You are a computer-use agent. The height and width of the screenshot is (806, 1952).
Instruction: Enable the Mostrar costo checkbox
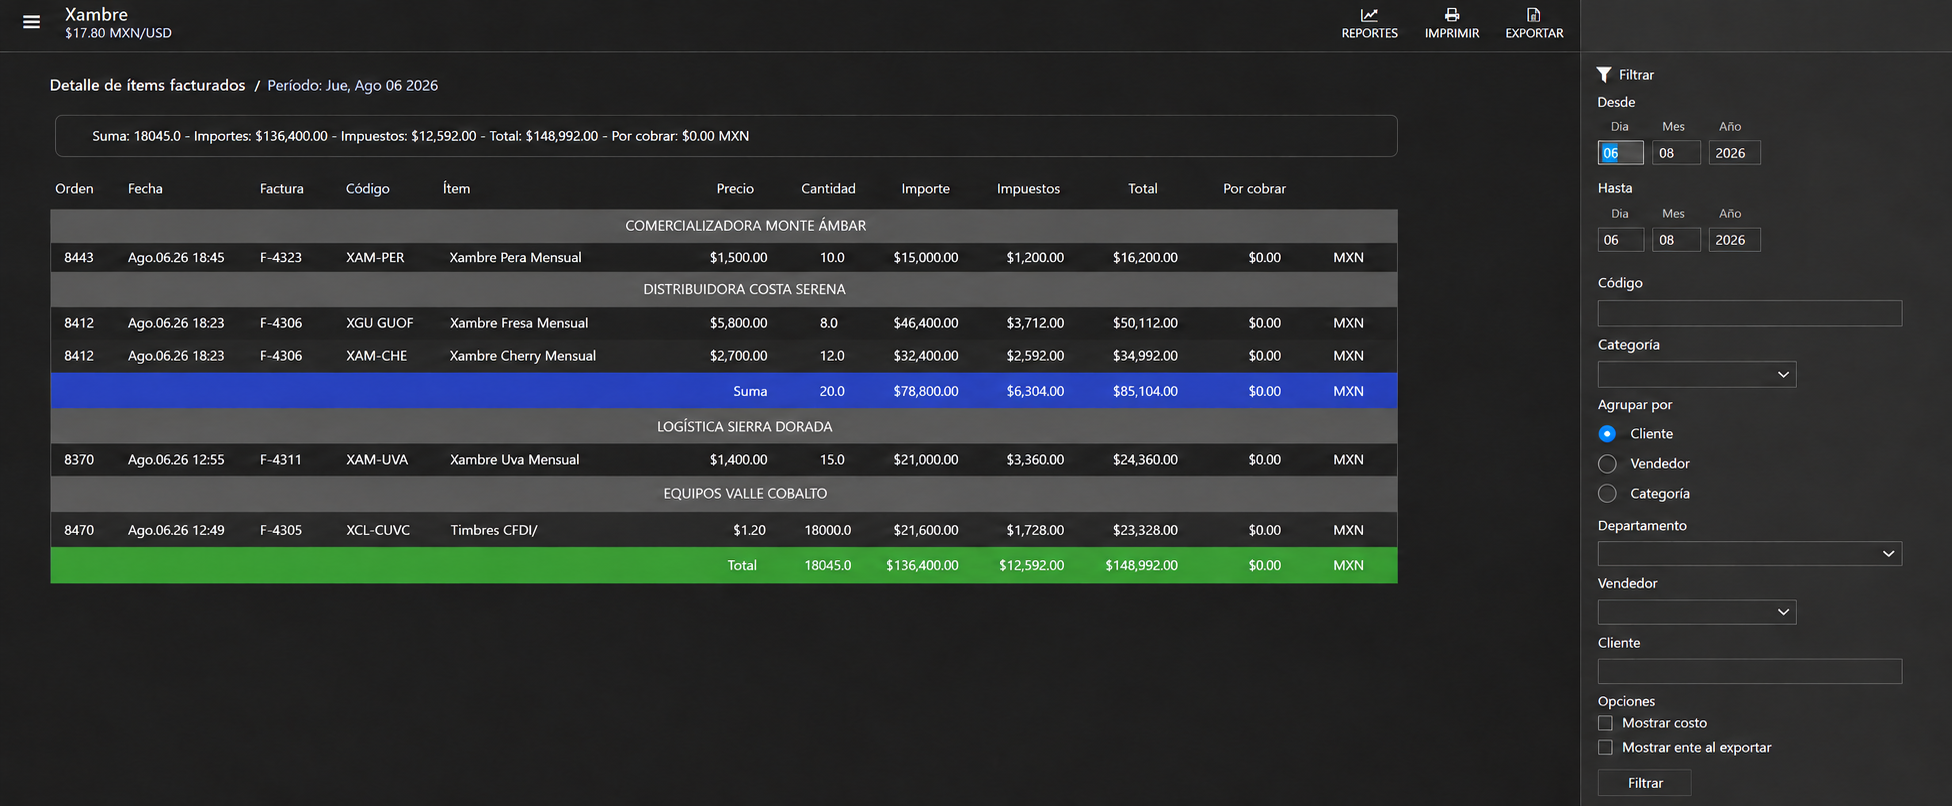tap(1605, 723)
